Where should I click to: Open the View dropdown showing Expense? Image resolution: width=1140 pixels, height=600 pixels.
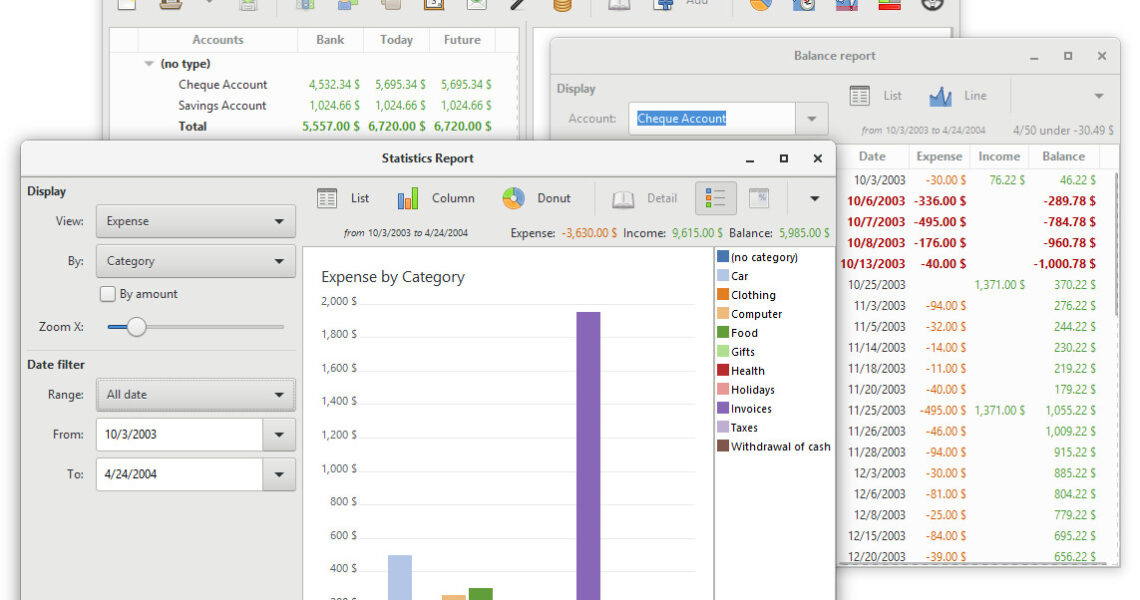(195, 221)
